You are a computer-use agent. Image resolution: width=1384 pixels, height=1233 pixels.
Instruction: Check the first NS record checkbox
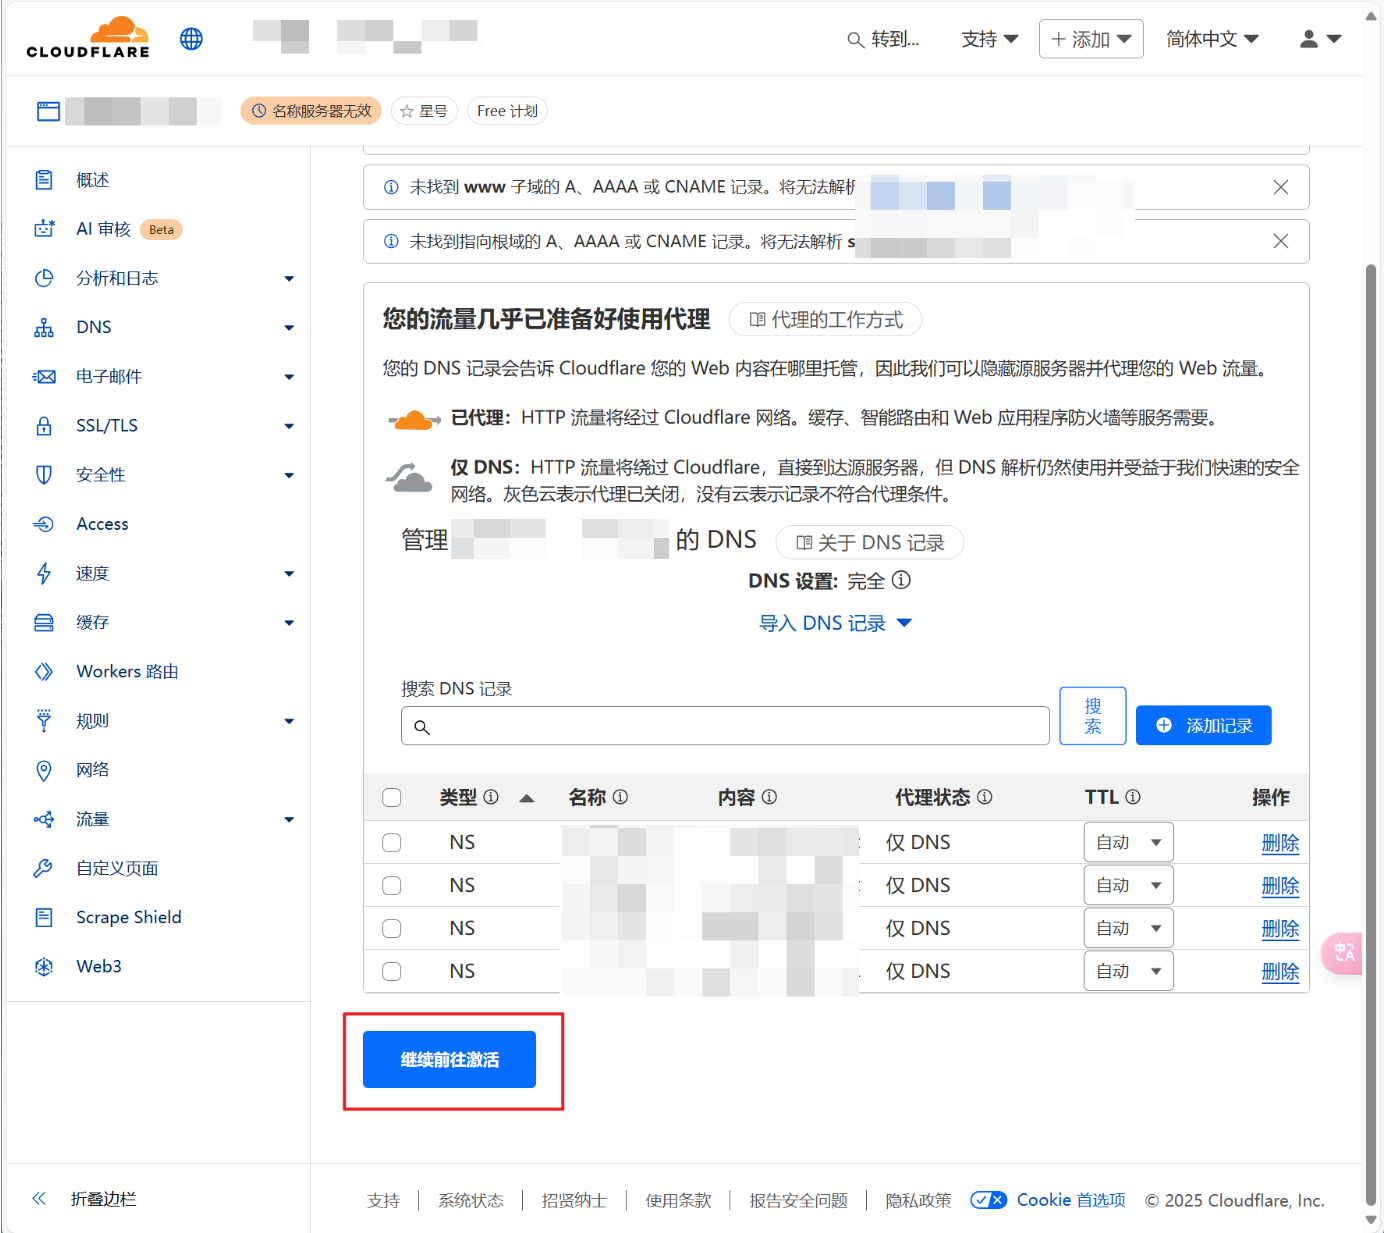click(x=392, y=843)
